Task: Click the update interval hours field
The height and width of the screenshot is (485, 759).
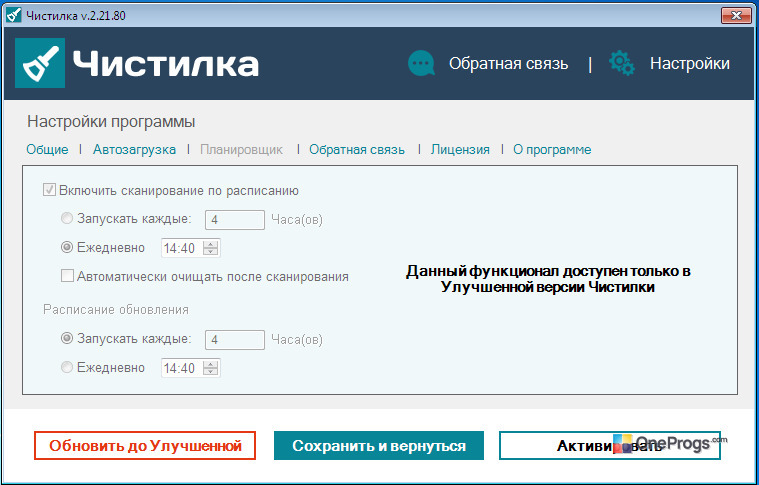Action: click(235, 340)
